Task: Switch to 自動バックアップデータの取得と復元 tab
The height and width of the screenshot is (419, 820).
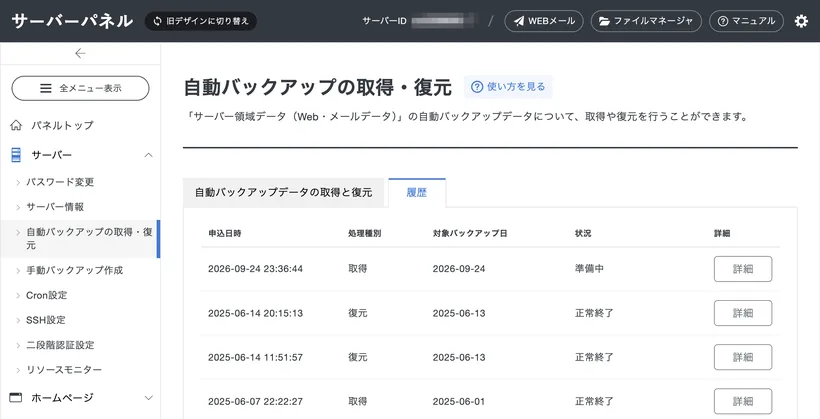Action: 283,192
